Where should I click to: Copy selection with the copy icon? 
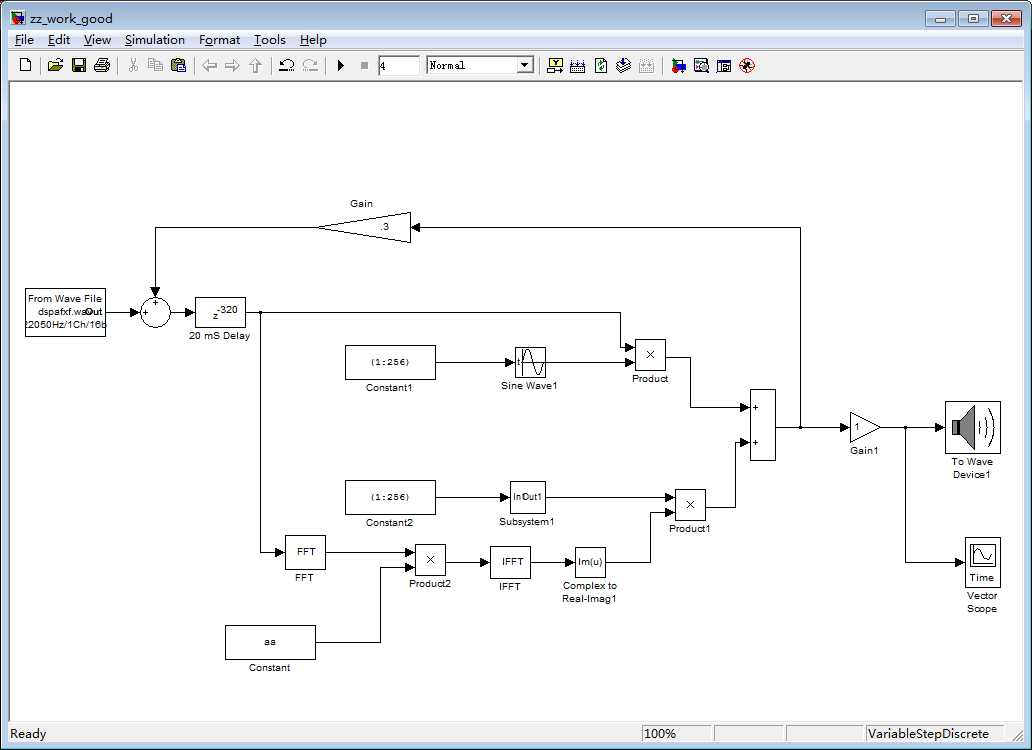(x=155, y=65)
